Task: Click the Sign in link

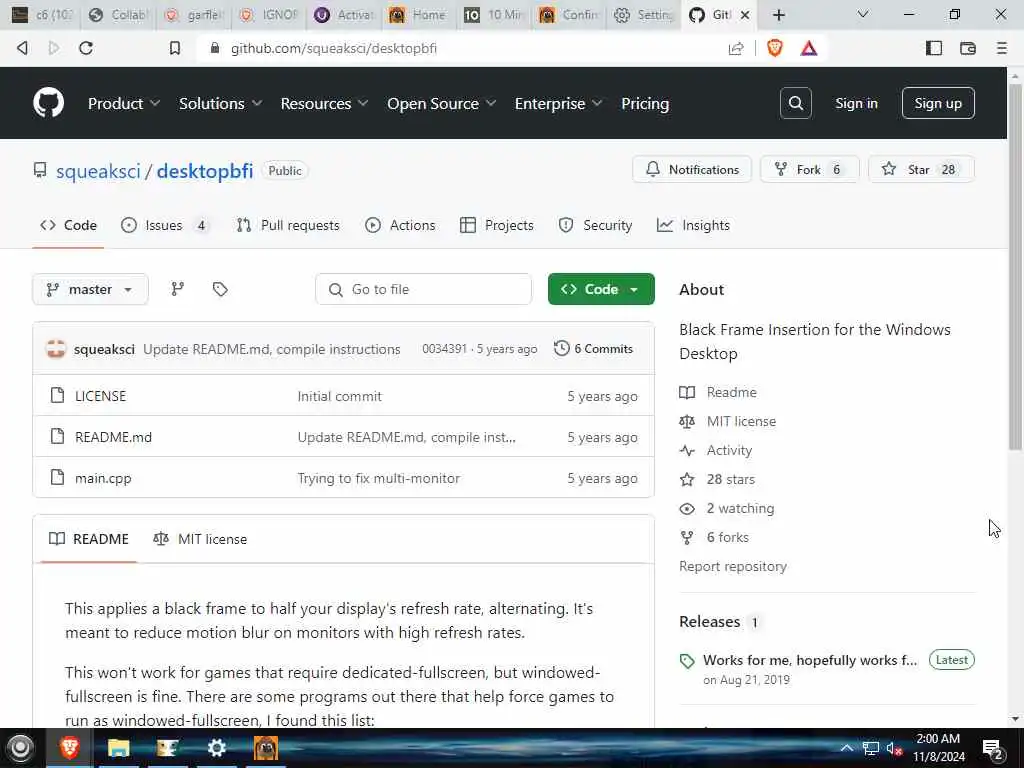Action: 856,103
